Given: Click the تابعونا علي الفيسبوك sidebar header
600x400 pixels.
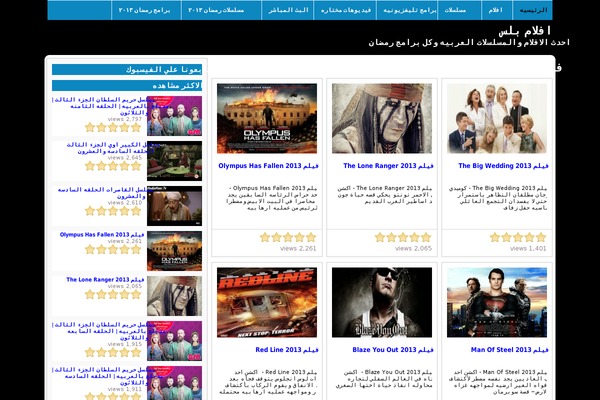Looking at the screenshot, I should (127, 70).
